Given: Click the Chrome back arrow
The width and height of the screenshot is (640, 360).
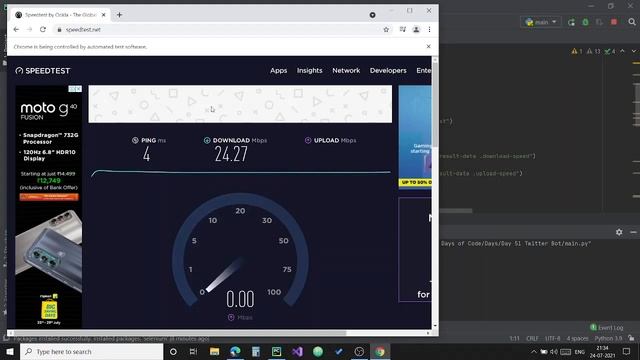Looking at the screenshot, I should point(16,29).
